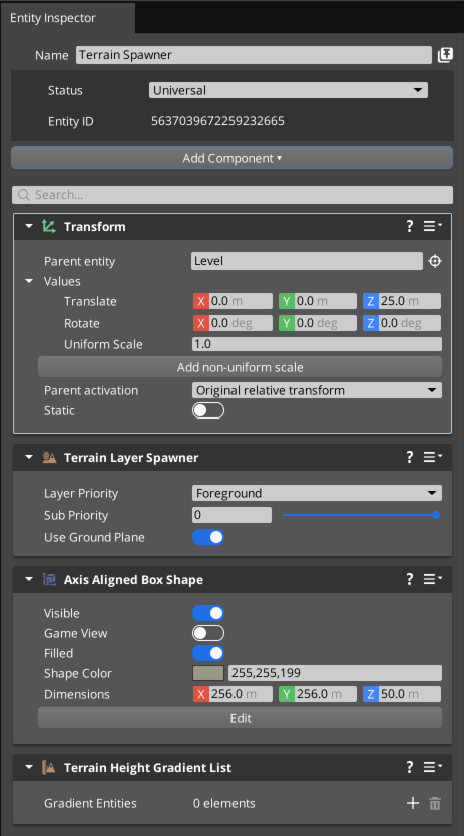Open Terrain Height Gradient List hamburger menu
464x836 pixels.
(433, 767)
